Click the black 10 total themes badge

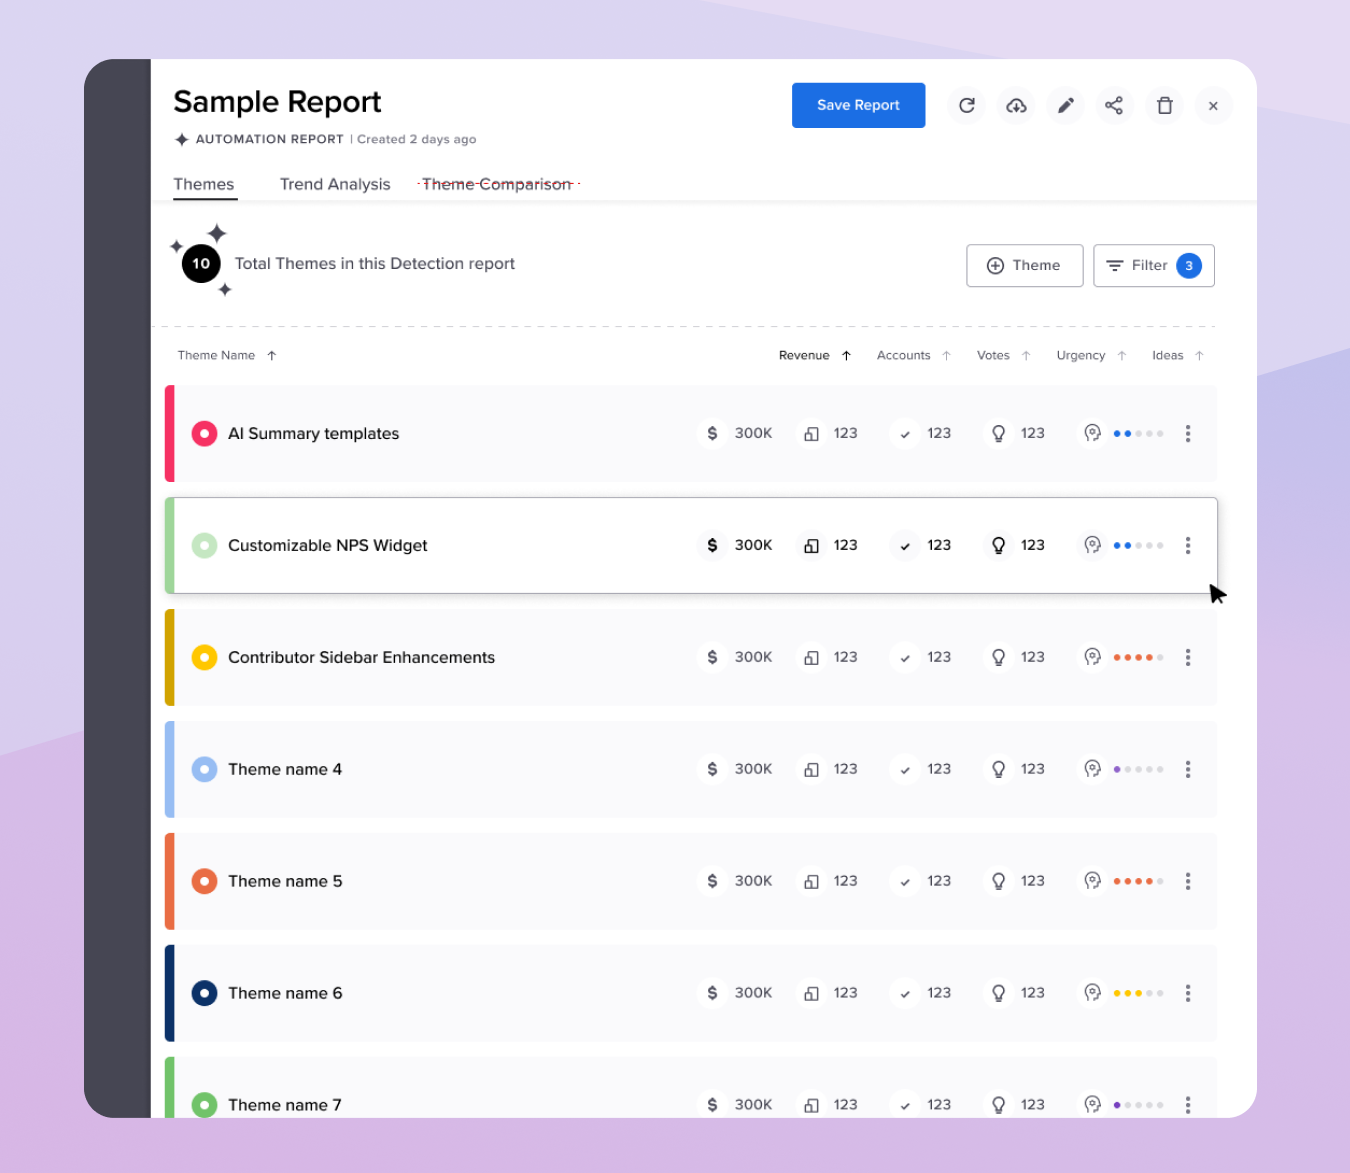[x=201, y=264]
